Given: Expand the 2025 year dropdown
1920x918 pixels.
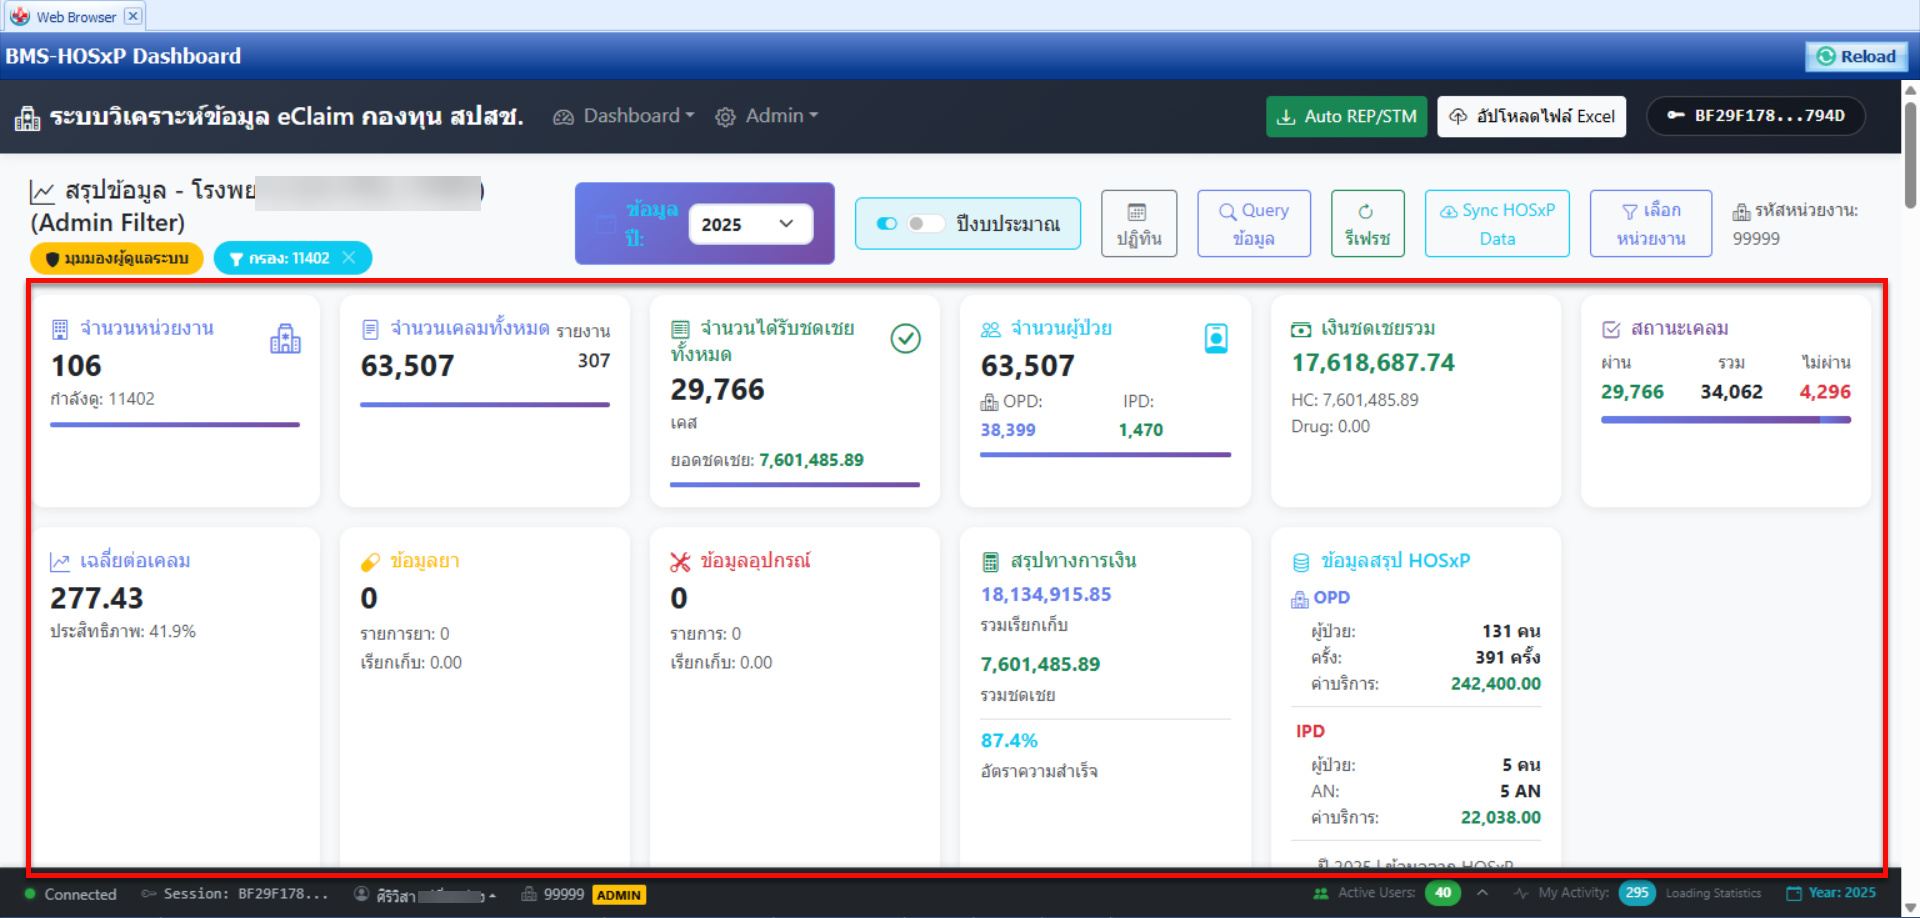Looking at the screenshot, I should [750, 224].
